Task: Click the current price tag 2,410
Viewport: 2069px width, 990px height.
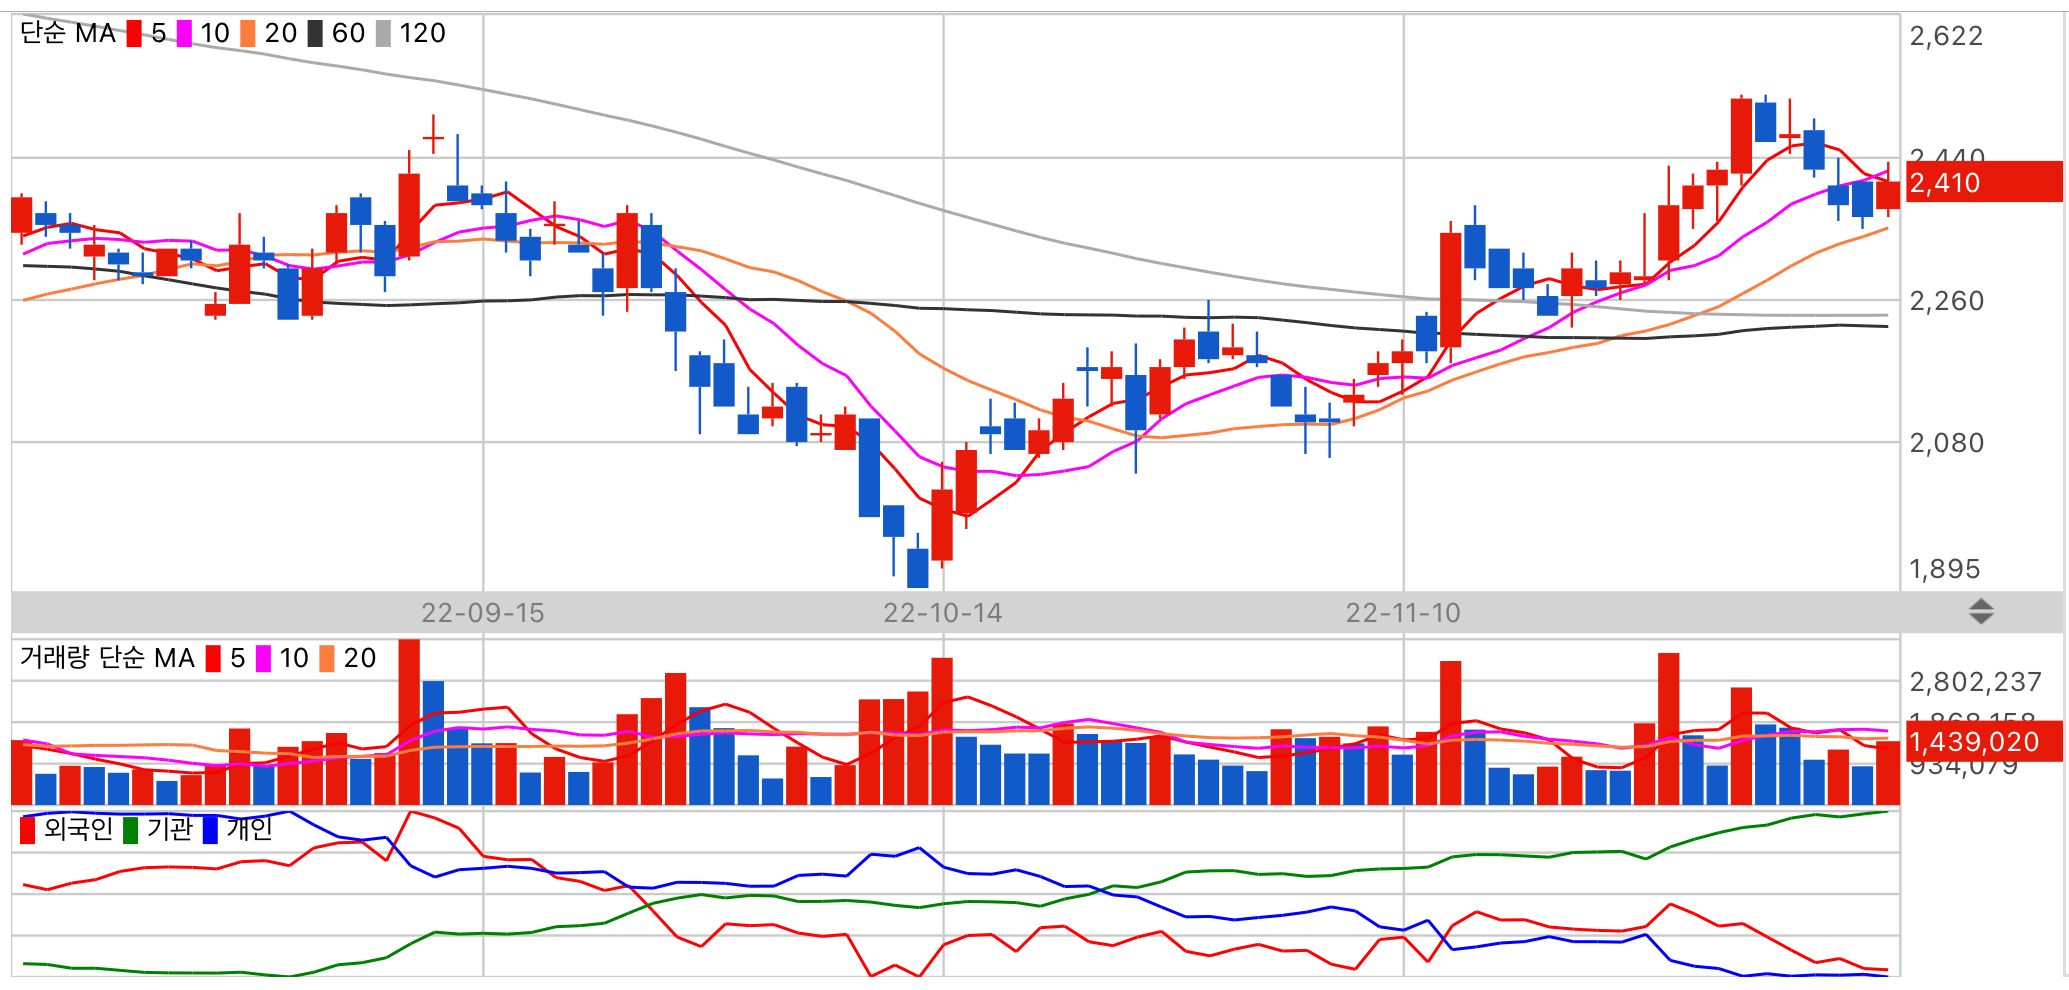Action: pyautogui.click(x=1984, y=182)
